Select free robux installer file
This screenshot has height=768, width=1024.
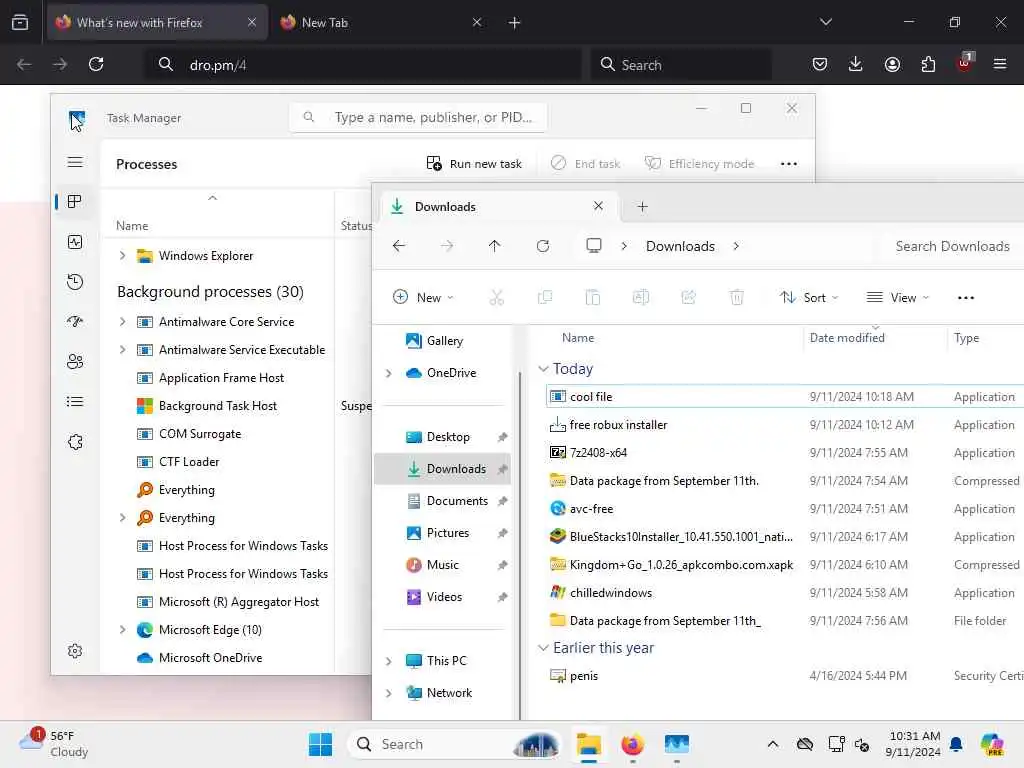tap(784, 424)
